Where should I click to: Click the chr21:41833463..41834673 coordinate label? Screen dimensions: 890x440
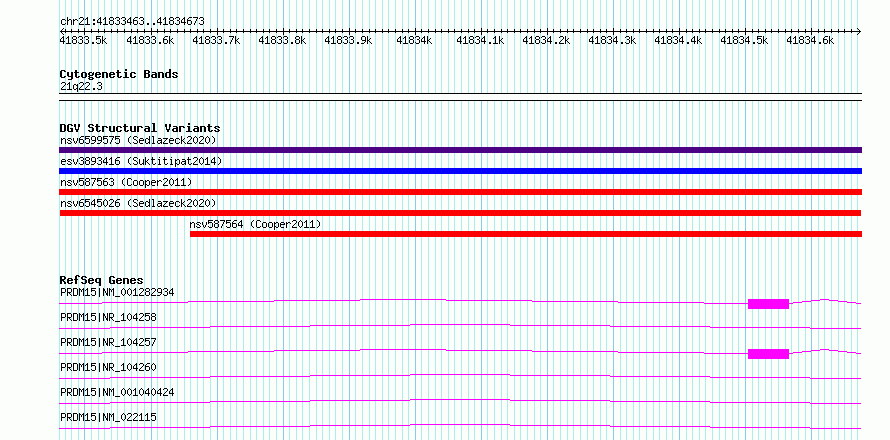(x=132, y=21)
